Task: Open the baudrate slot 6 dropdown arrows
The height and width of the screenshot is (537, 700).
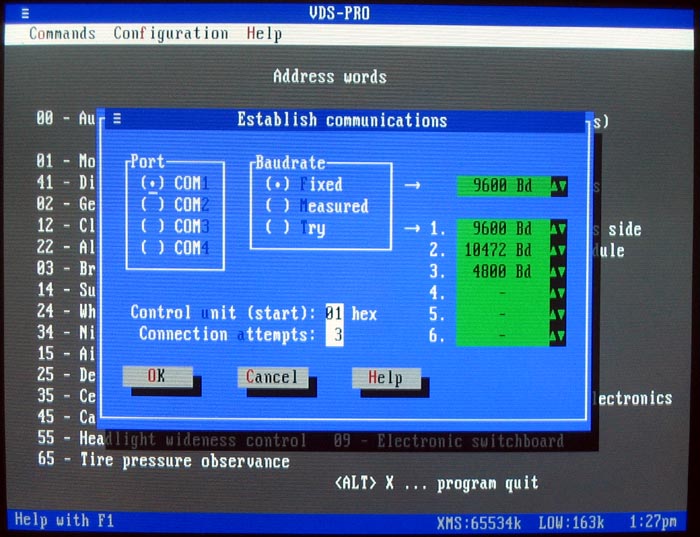Action: [558, 337]
